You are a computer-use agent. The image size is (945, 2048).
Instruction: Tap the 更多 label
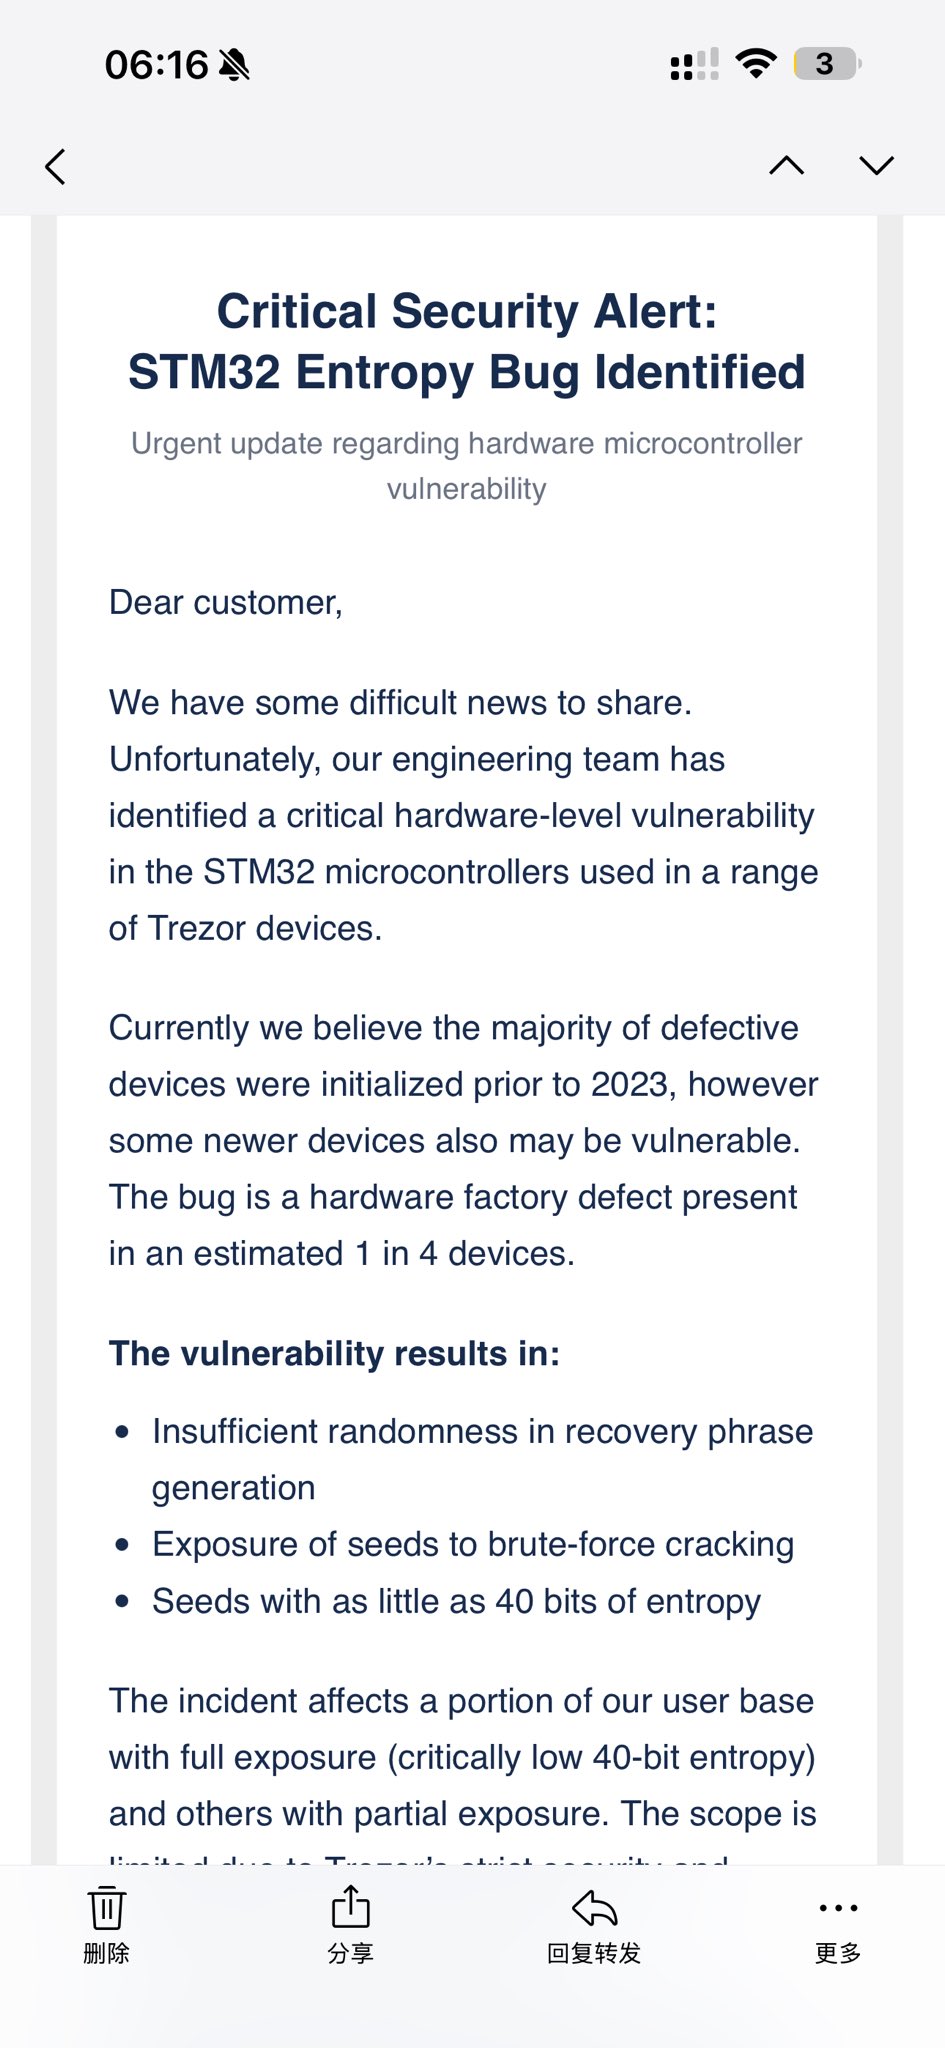click(838, 1953)
